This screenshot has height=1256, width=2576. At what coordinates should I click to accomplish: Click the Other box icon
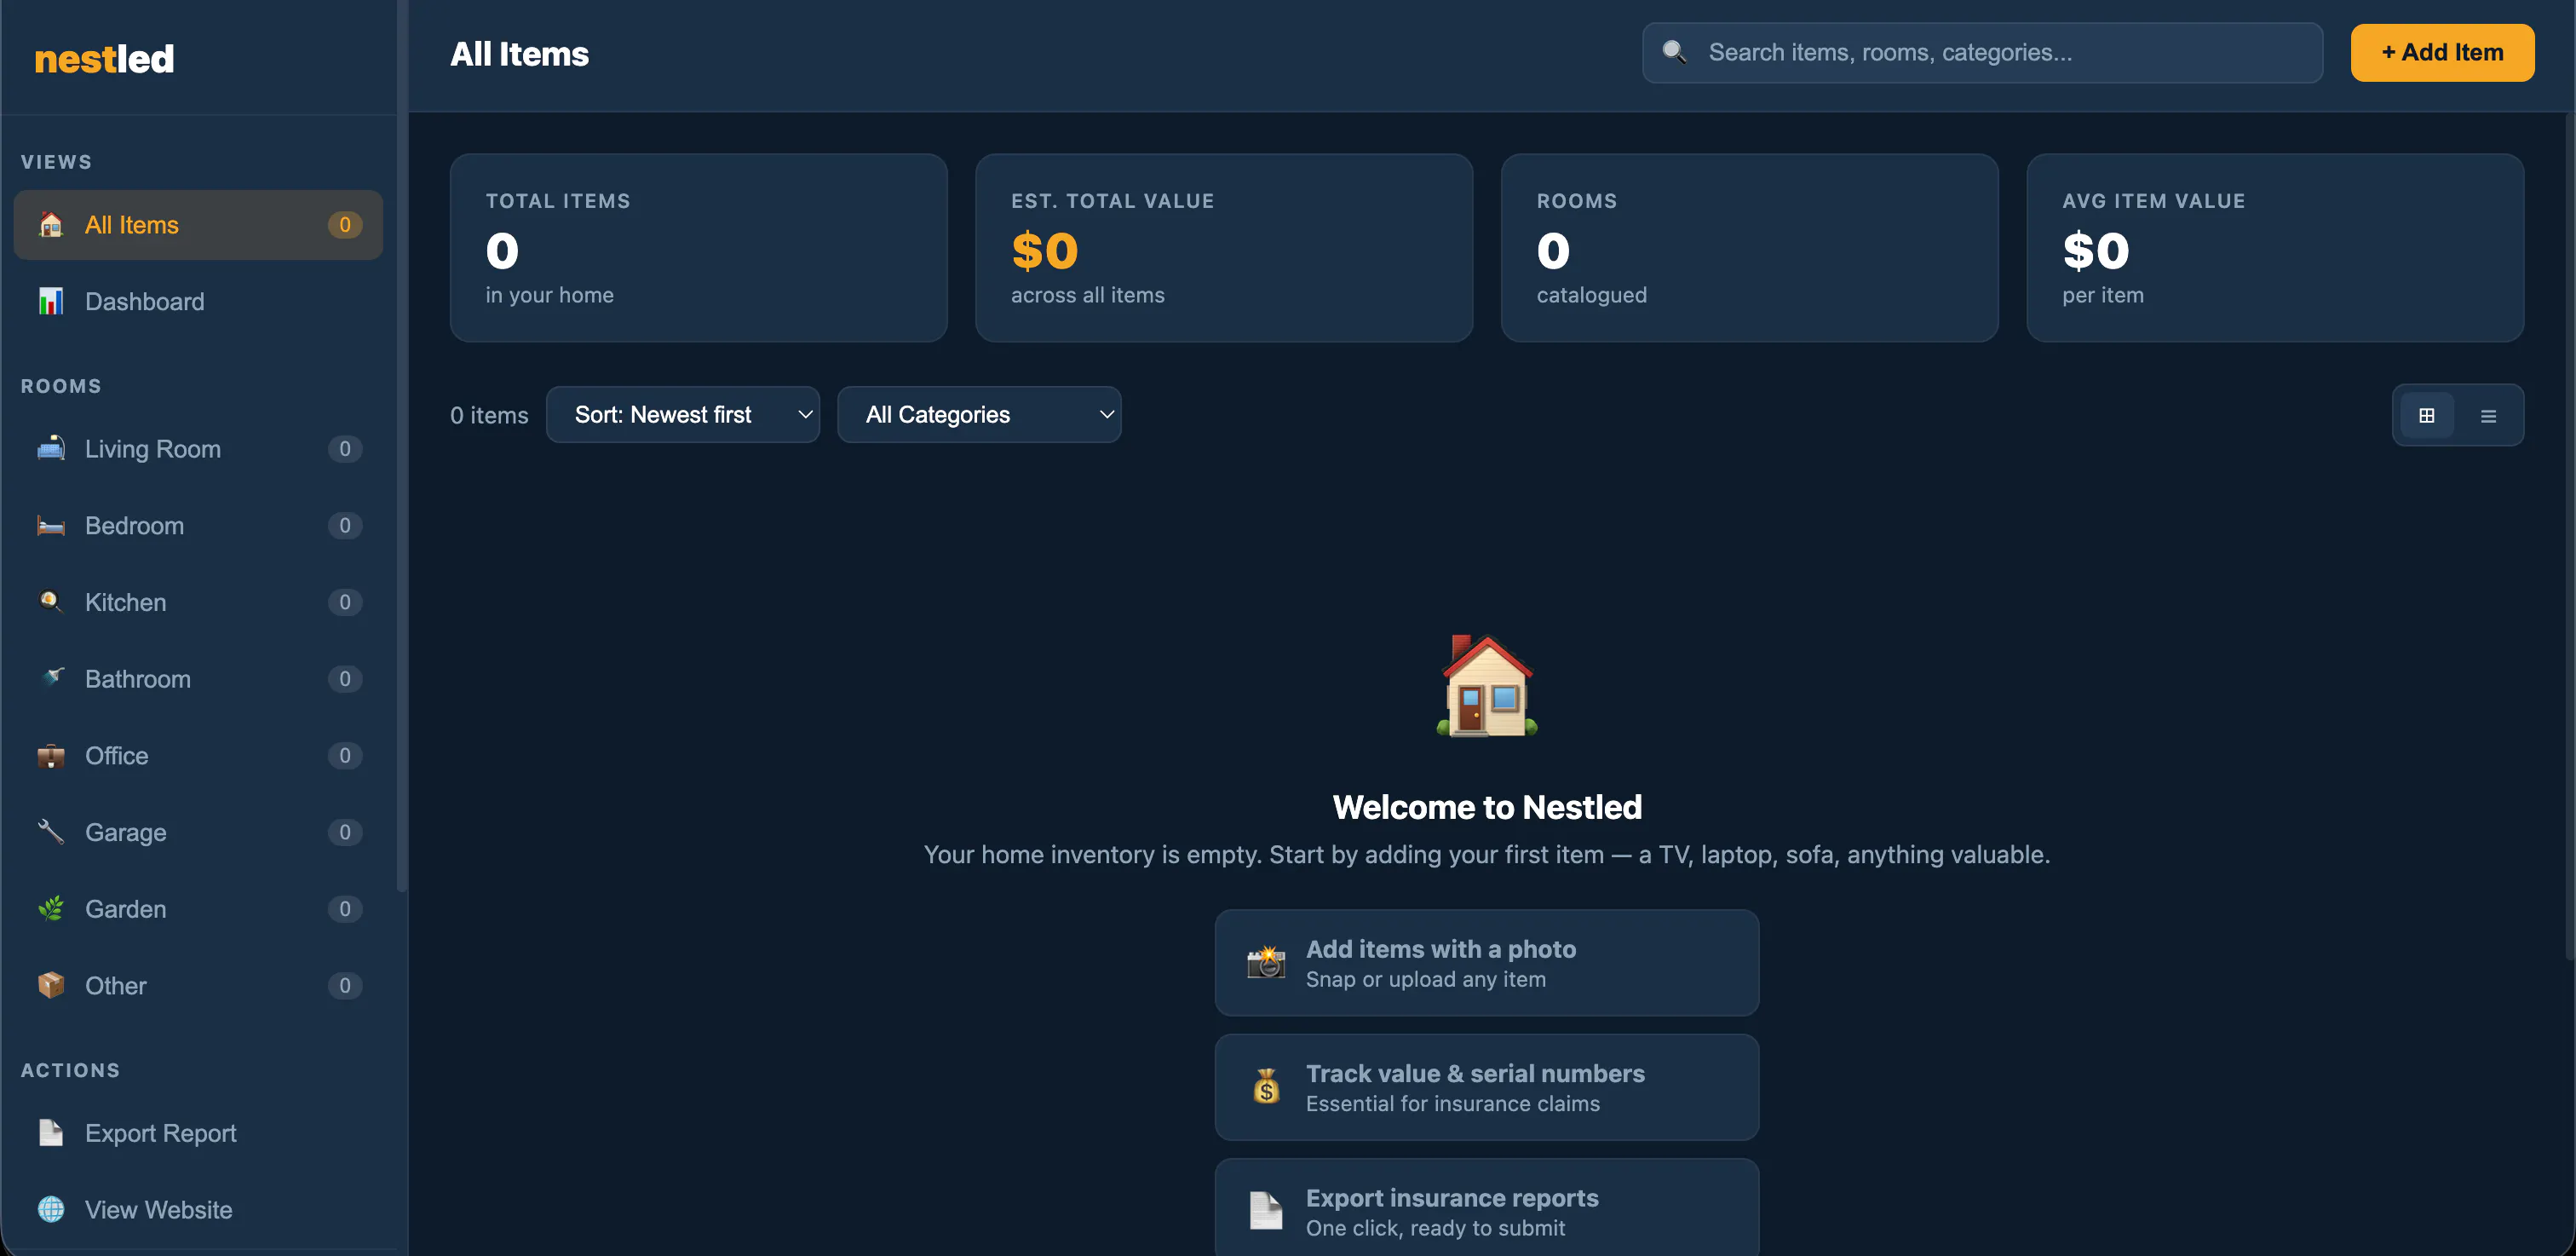(51, 986)
